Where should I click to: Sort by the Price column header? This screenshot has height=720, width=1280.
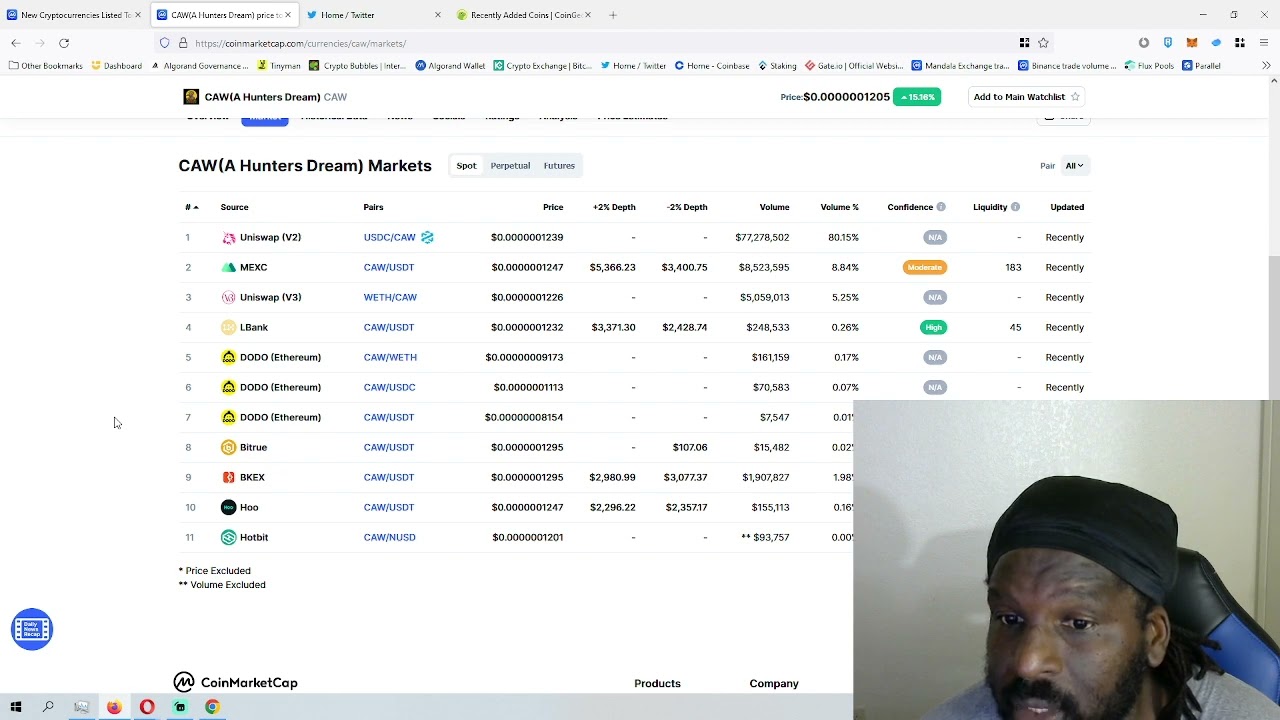pos(553,207)
